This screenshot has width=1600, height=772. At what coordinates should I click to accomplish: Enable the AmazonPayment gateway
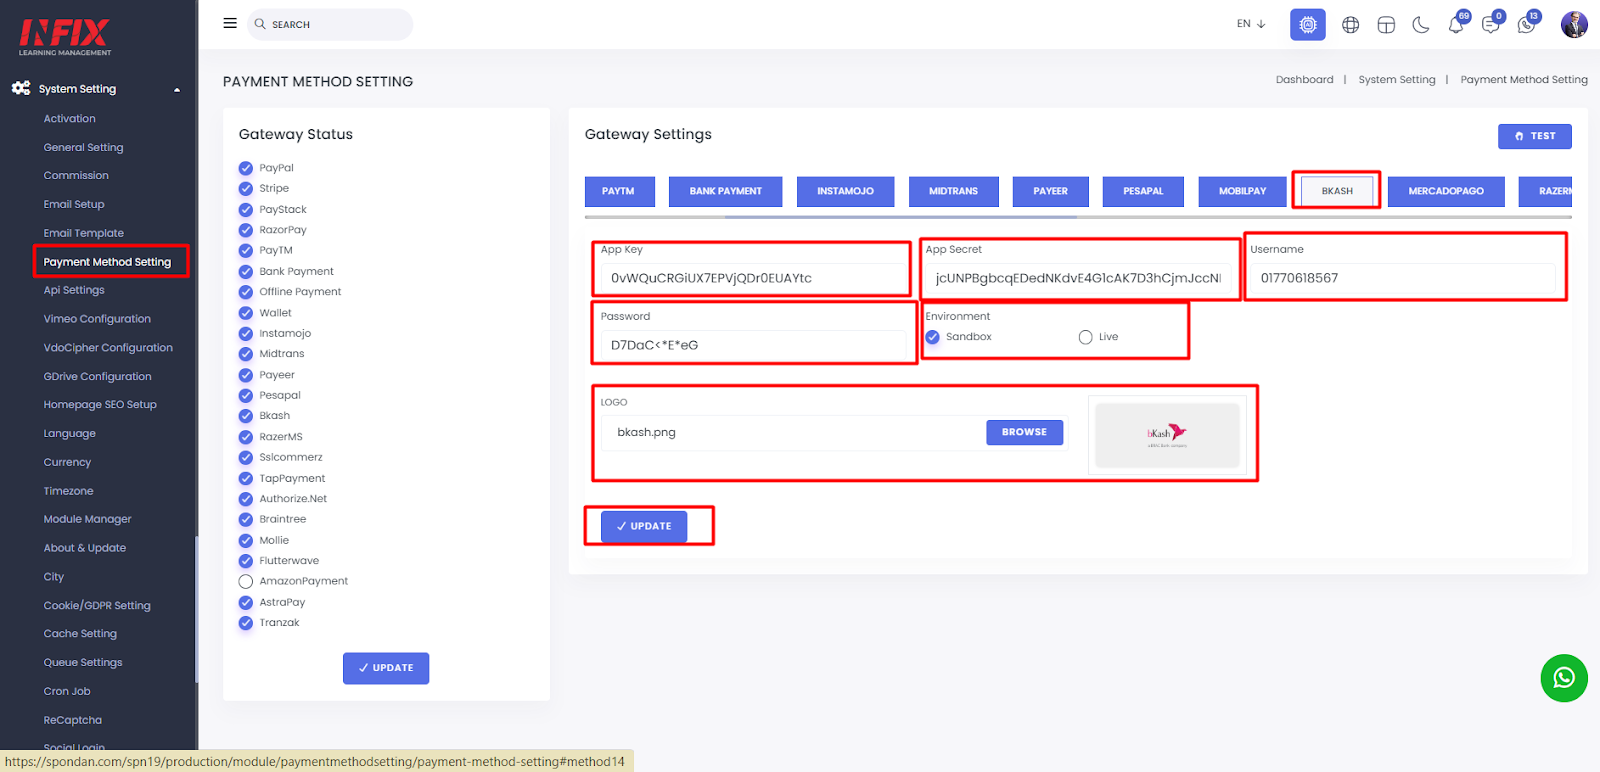point(246,581)
